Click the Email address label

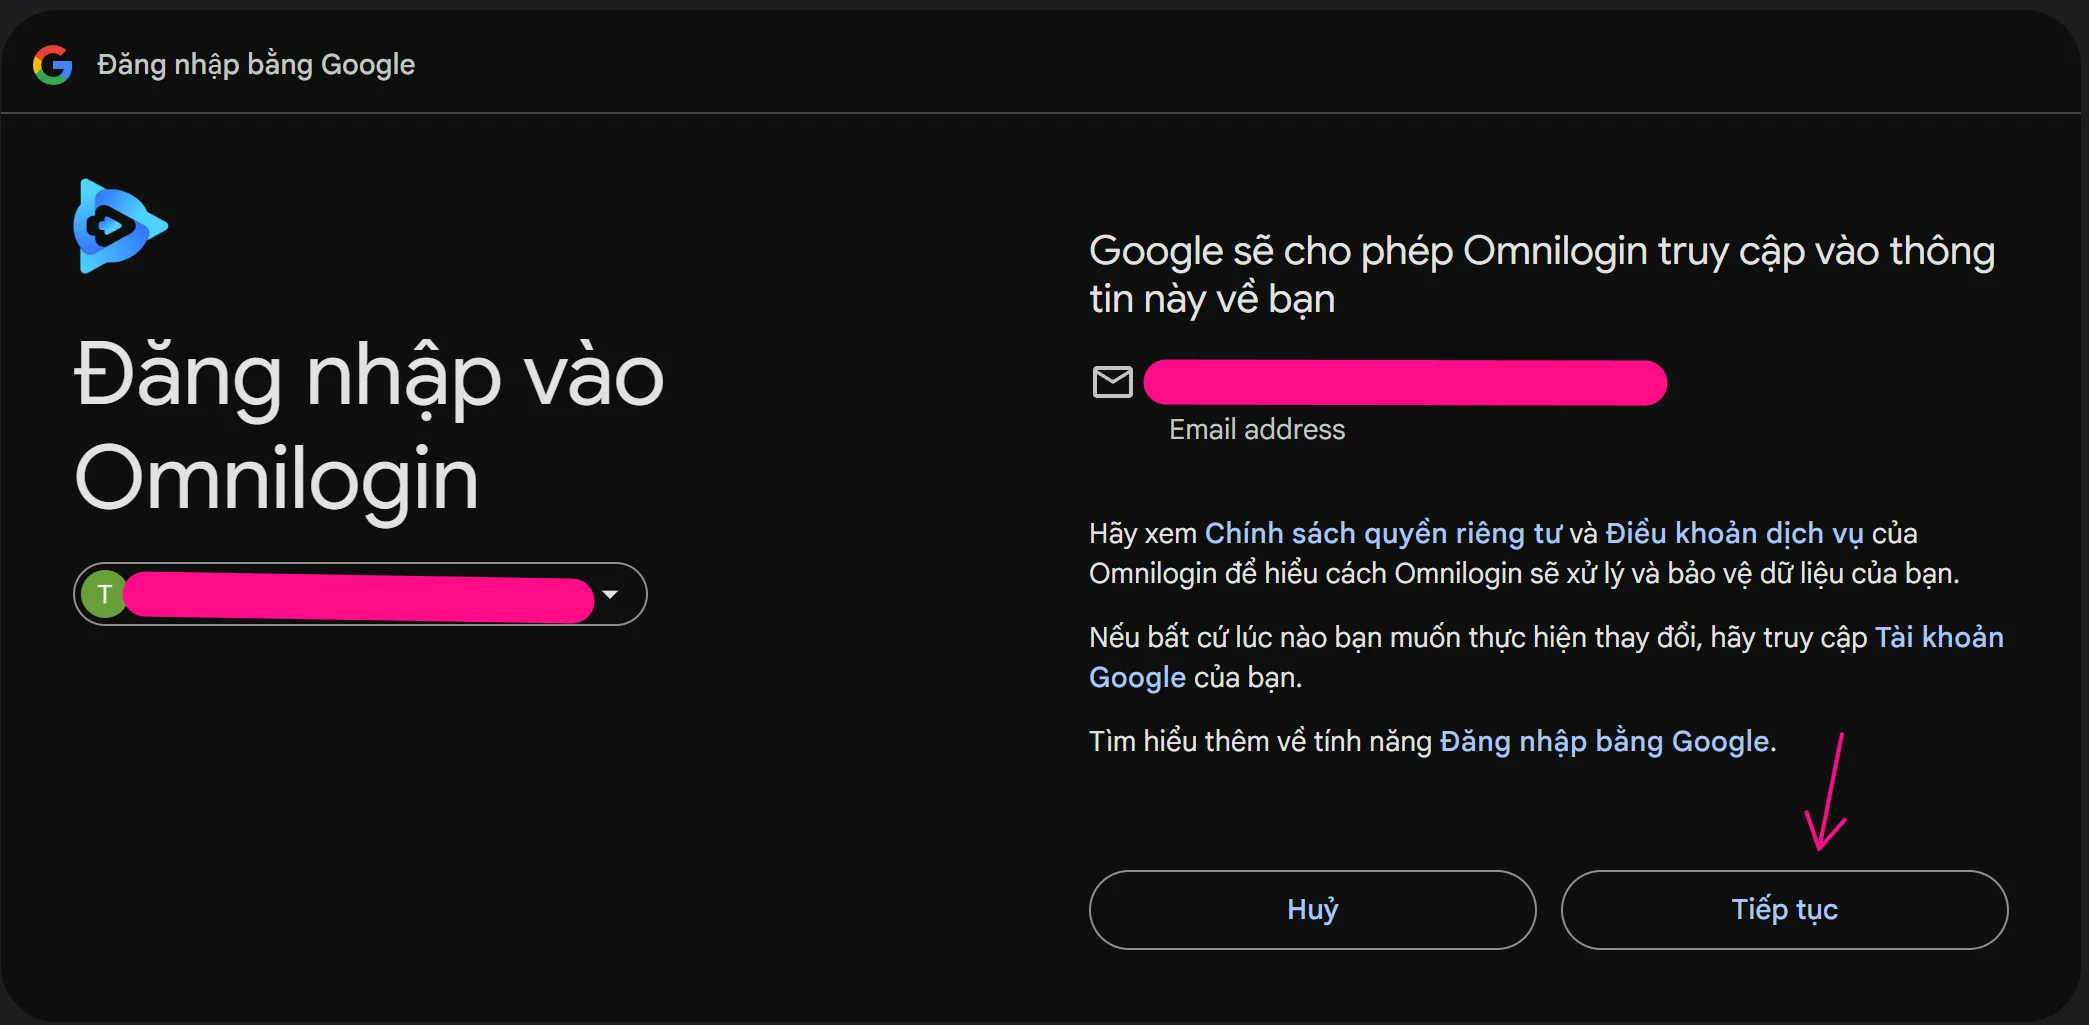click(x=1257, y=430)
